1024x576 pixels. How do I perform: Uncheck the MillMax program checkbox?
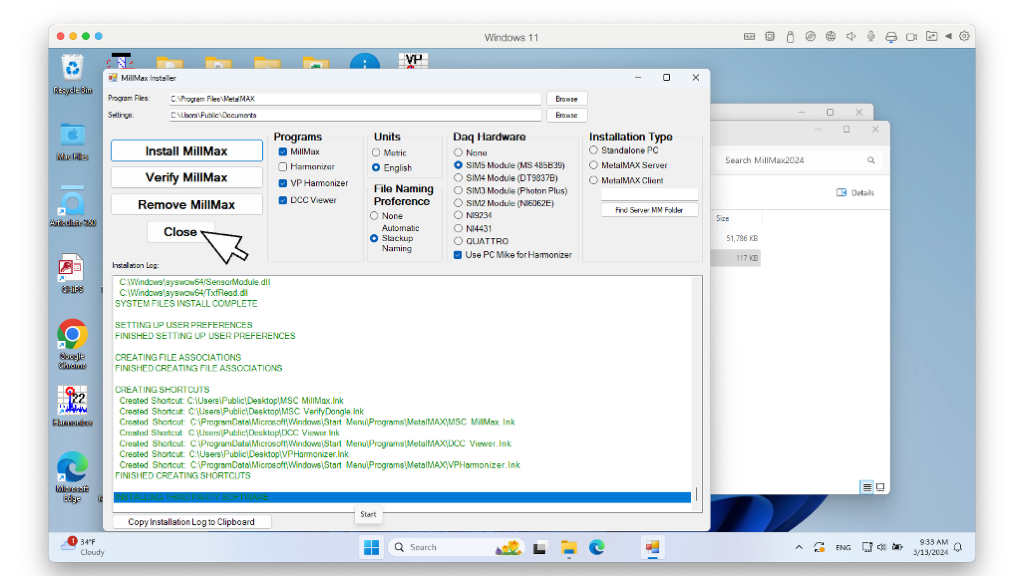point(283,152)
